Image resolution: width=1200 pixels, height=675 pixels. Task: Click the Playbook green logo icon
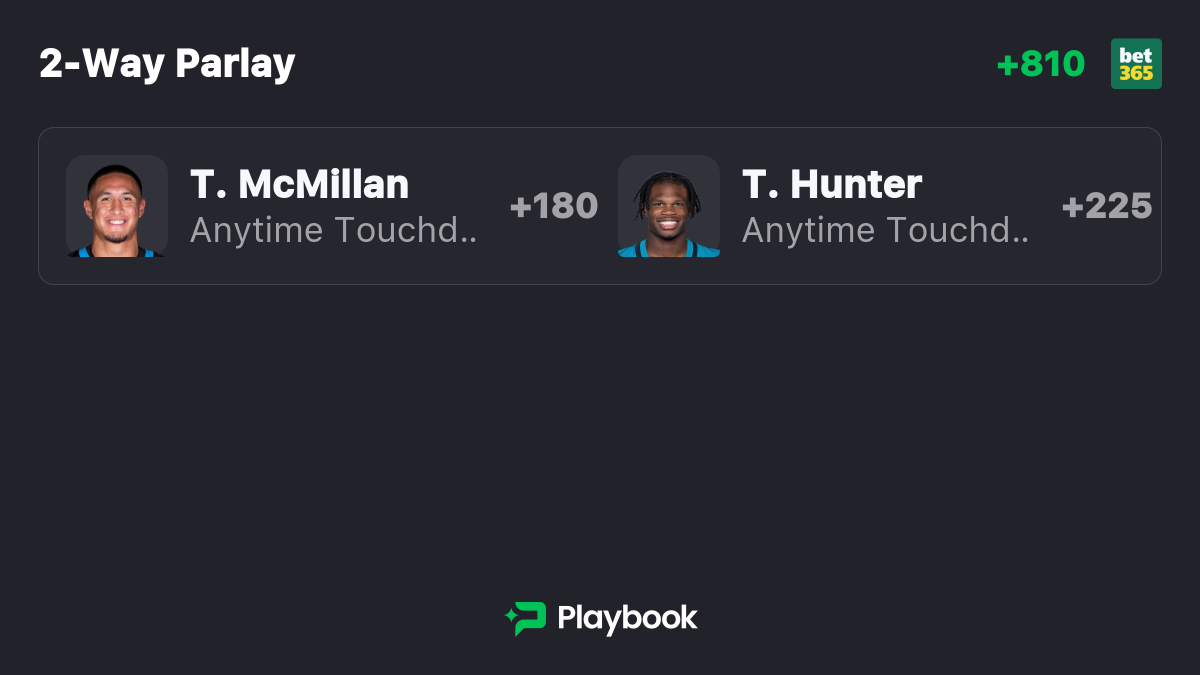click(x=525, y=619)
